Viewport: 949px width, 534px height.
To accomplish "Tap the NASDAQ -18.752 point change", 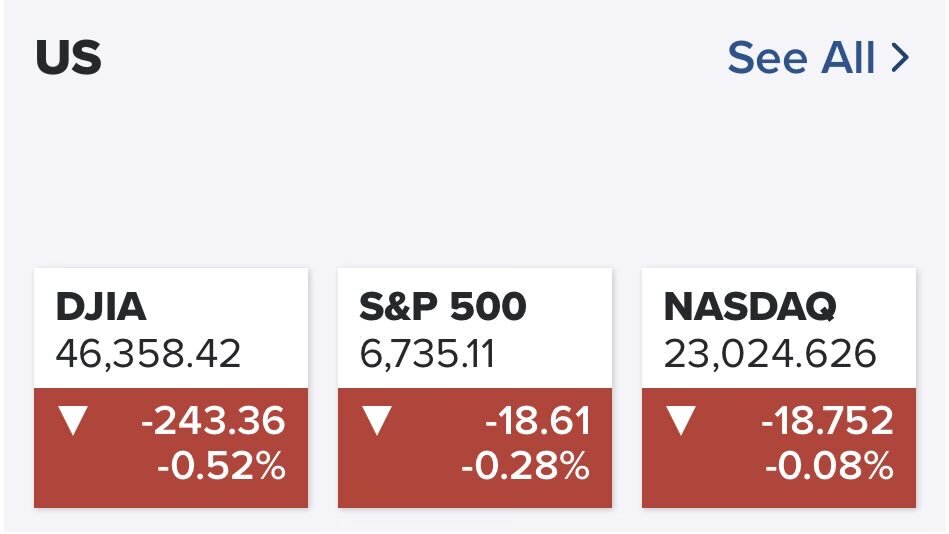I will pyautogui.click(x=826, y=422).
